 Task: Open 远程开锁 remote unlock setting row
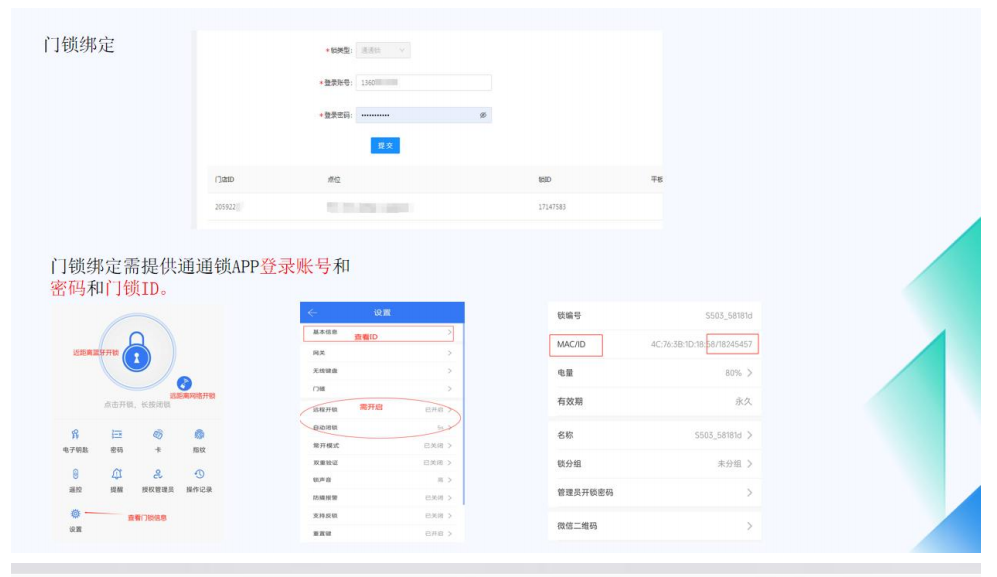[382, 410]
